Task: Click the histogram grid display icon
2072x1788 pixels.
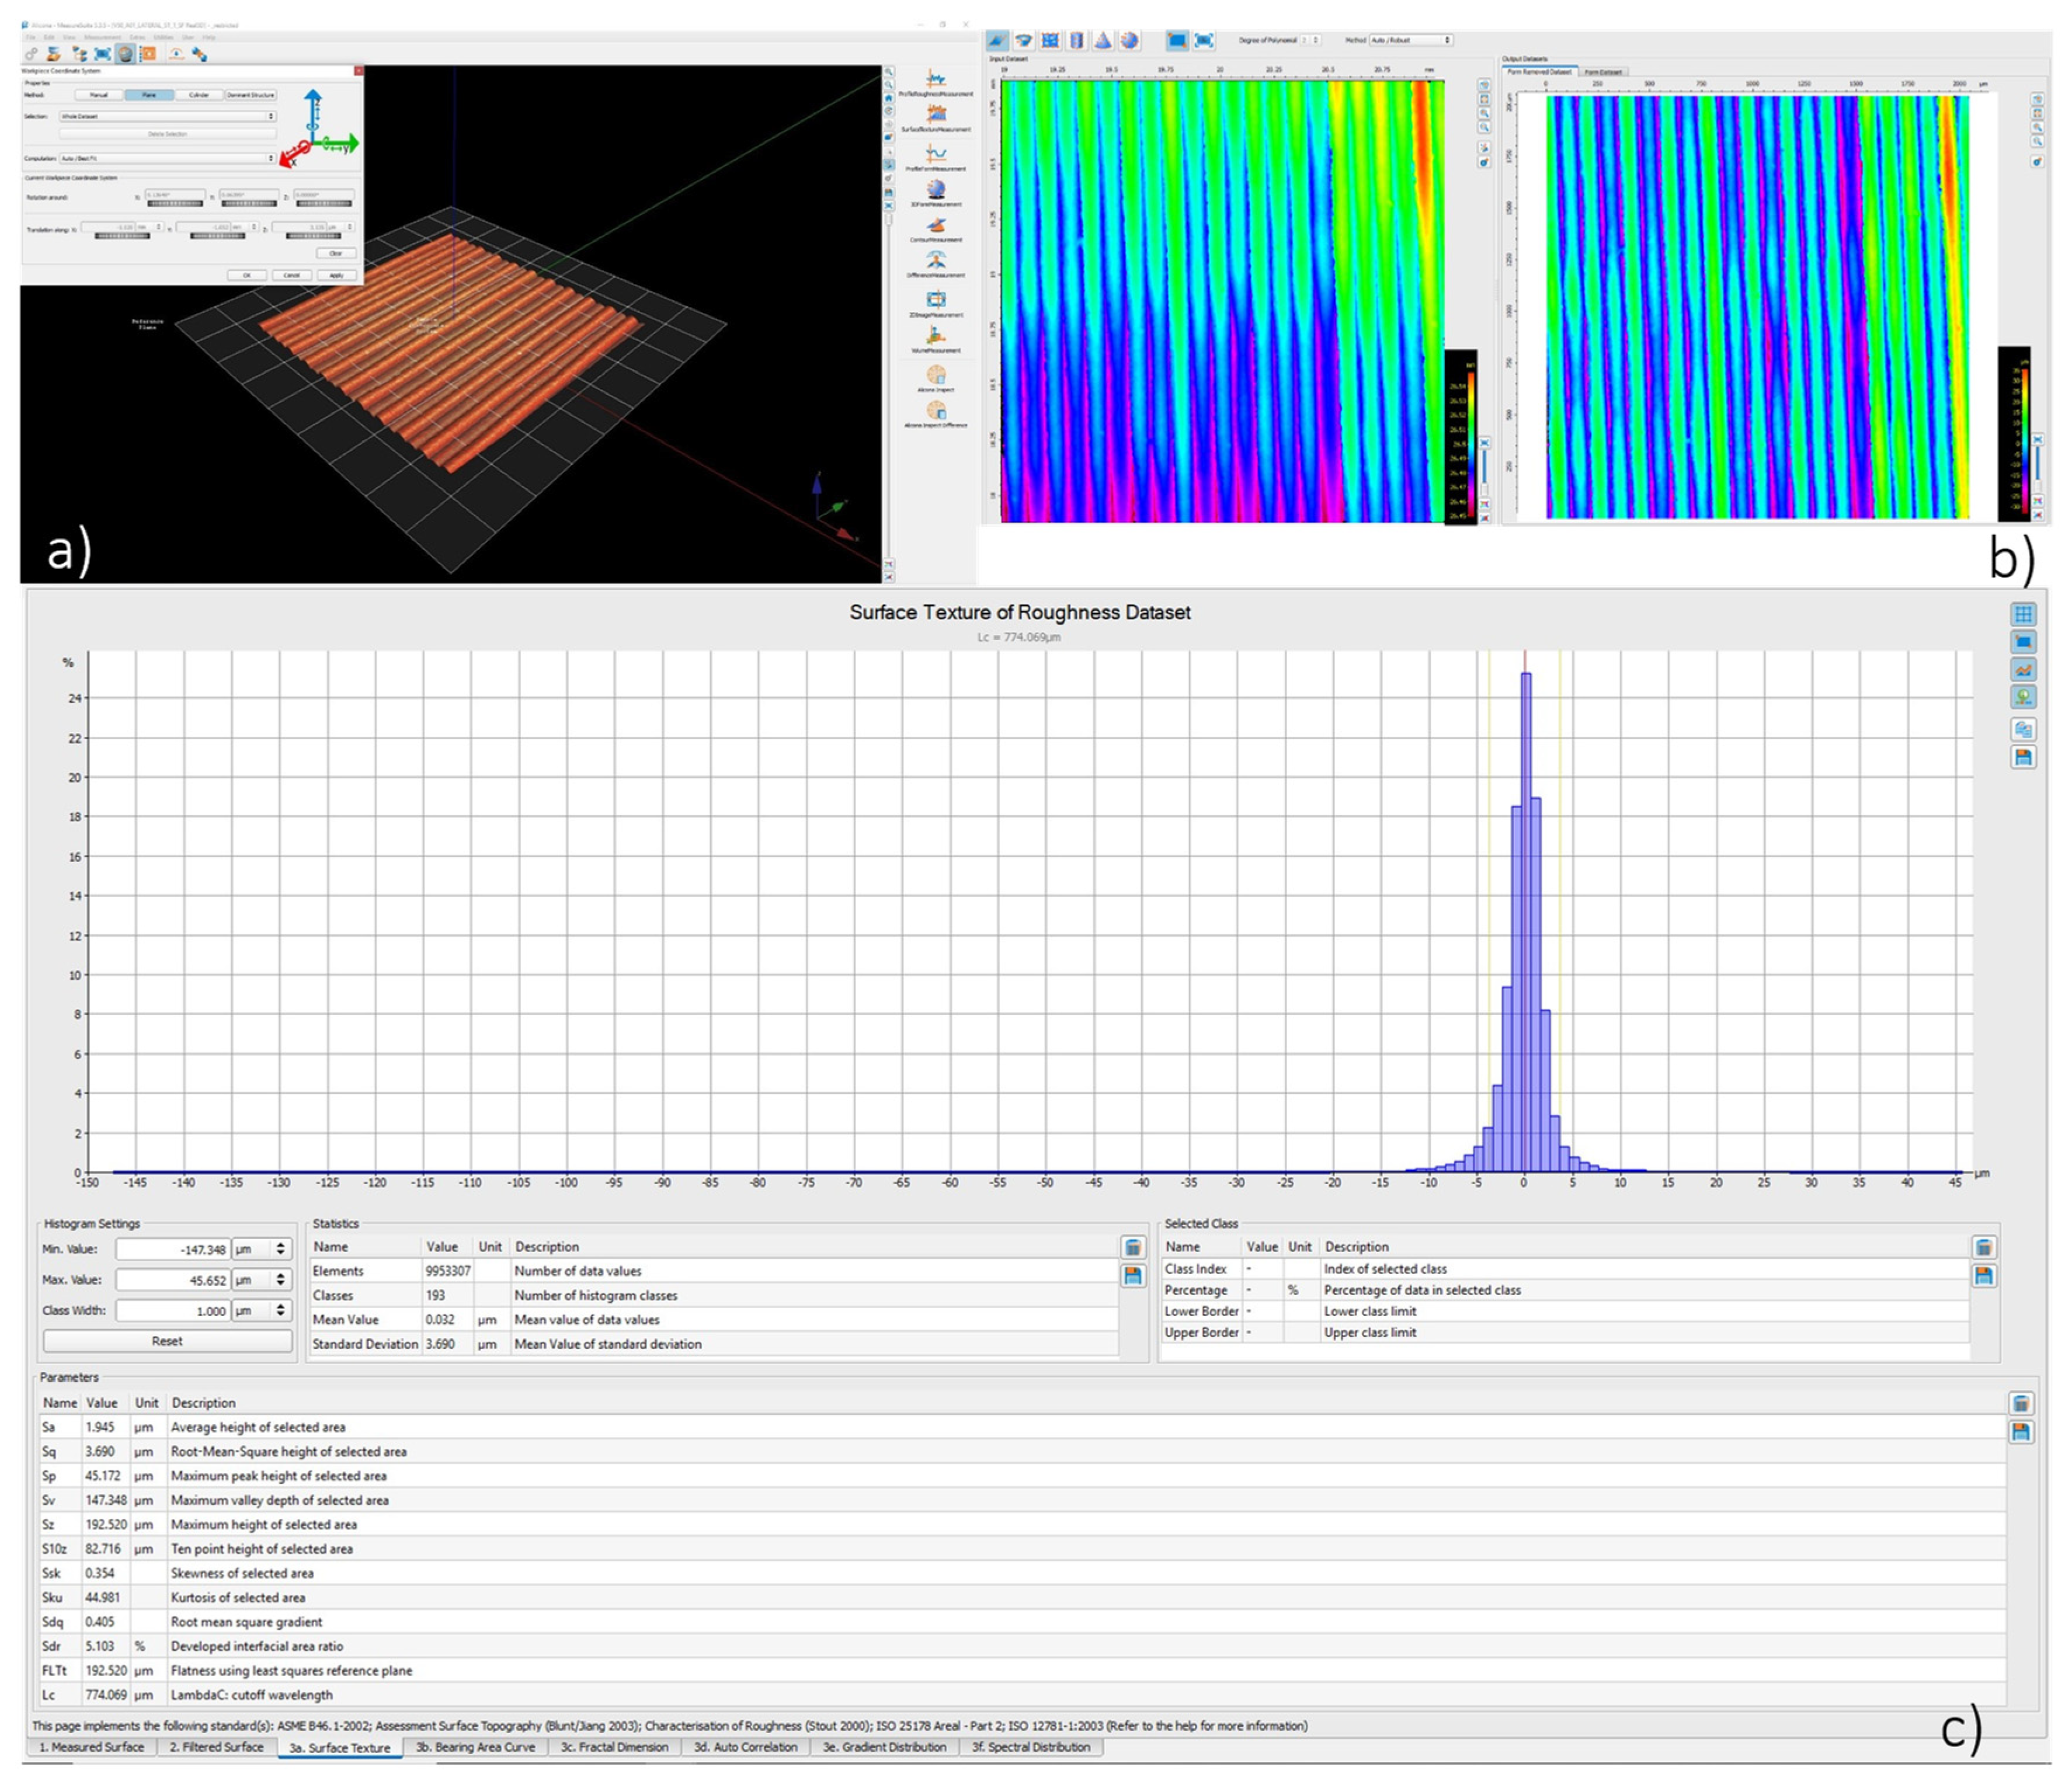Action: click(2023, 614)
